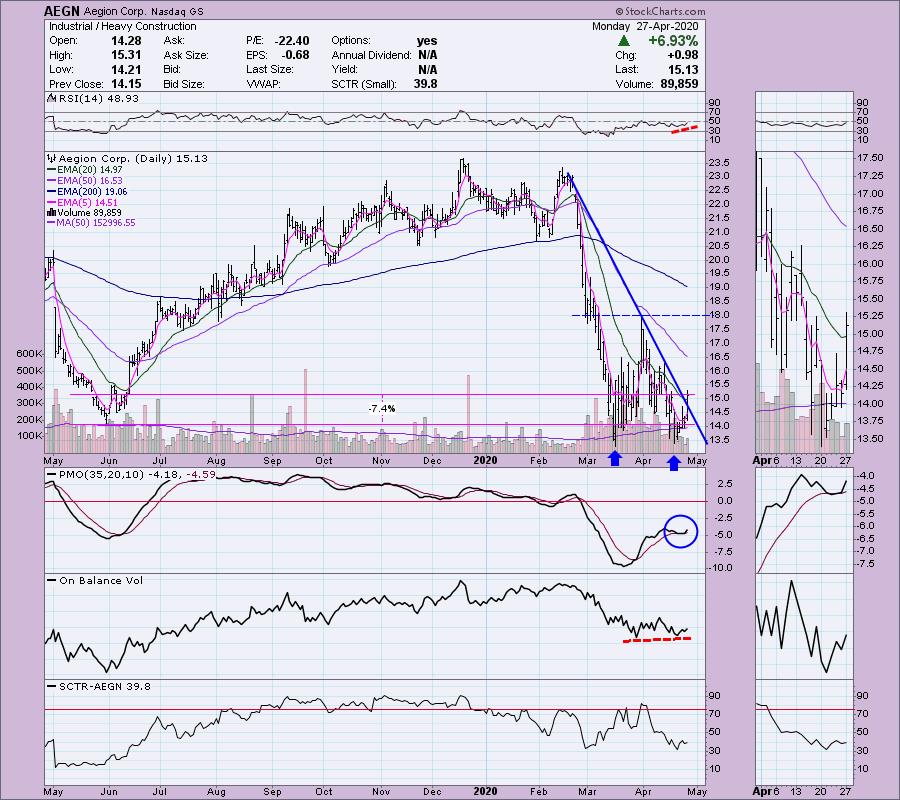Click the 0.0 PMO axis label
Screen dimensions: 900x800
(x=725, y=501)
